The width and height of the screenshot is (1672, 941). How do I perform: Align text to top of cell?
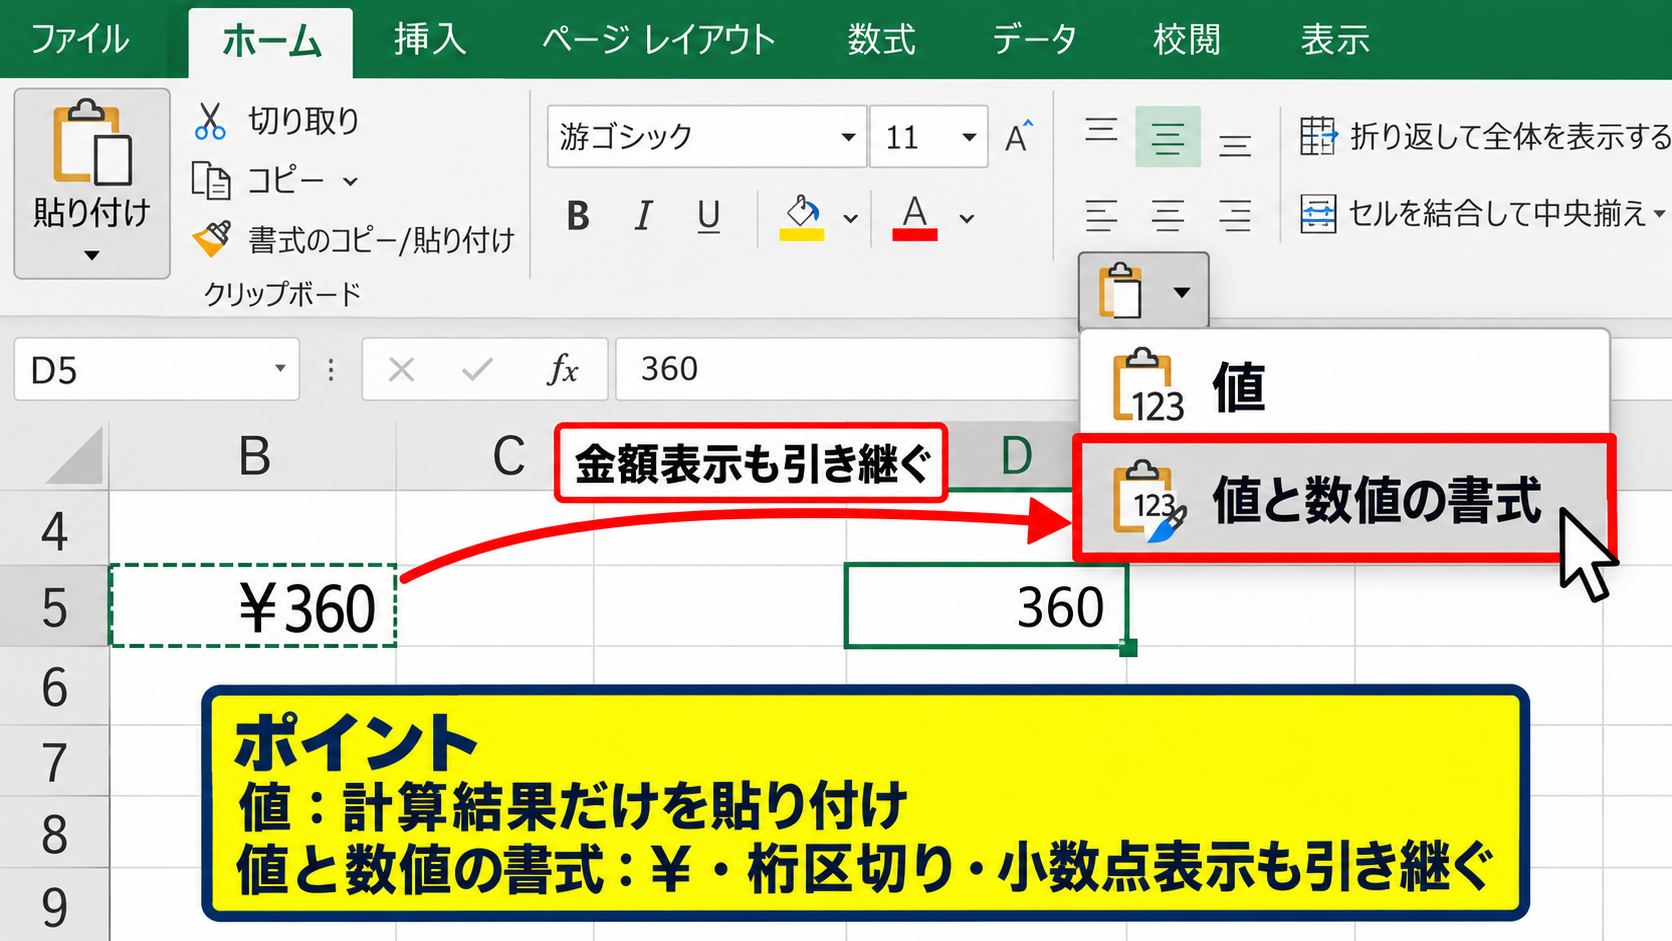pos(1101,132)
